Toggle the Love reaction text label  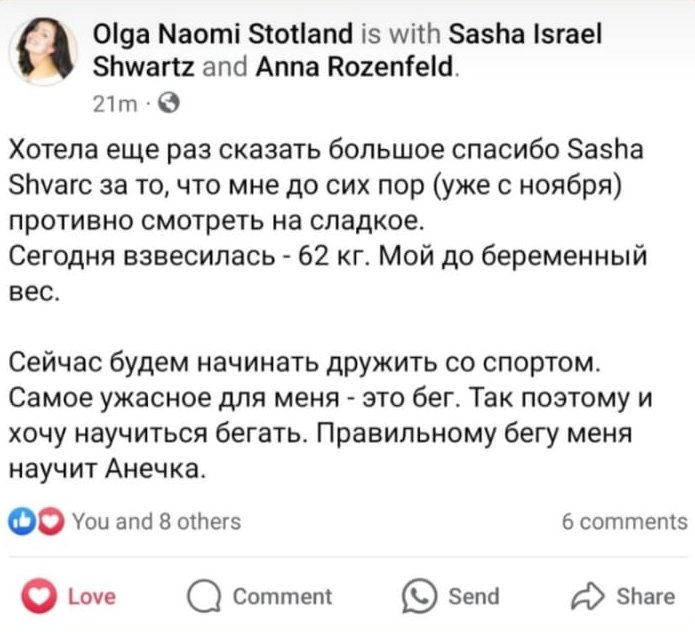(92, 597)
